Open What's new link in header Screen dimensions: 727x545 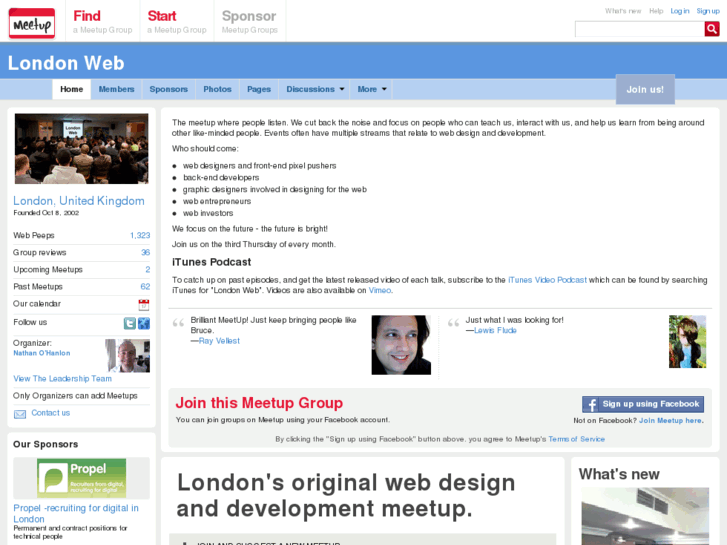click(623, 11)
